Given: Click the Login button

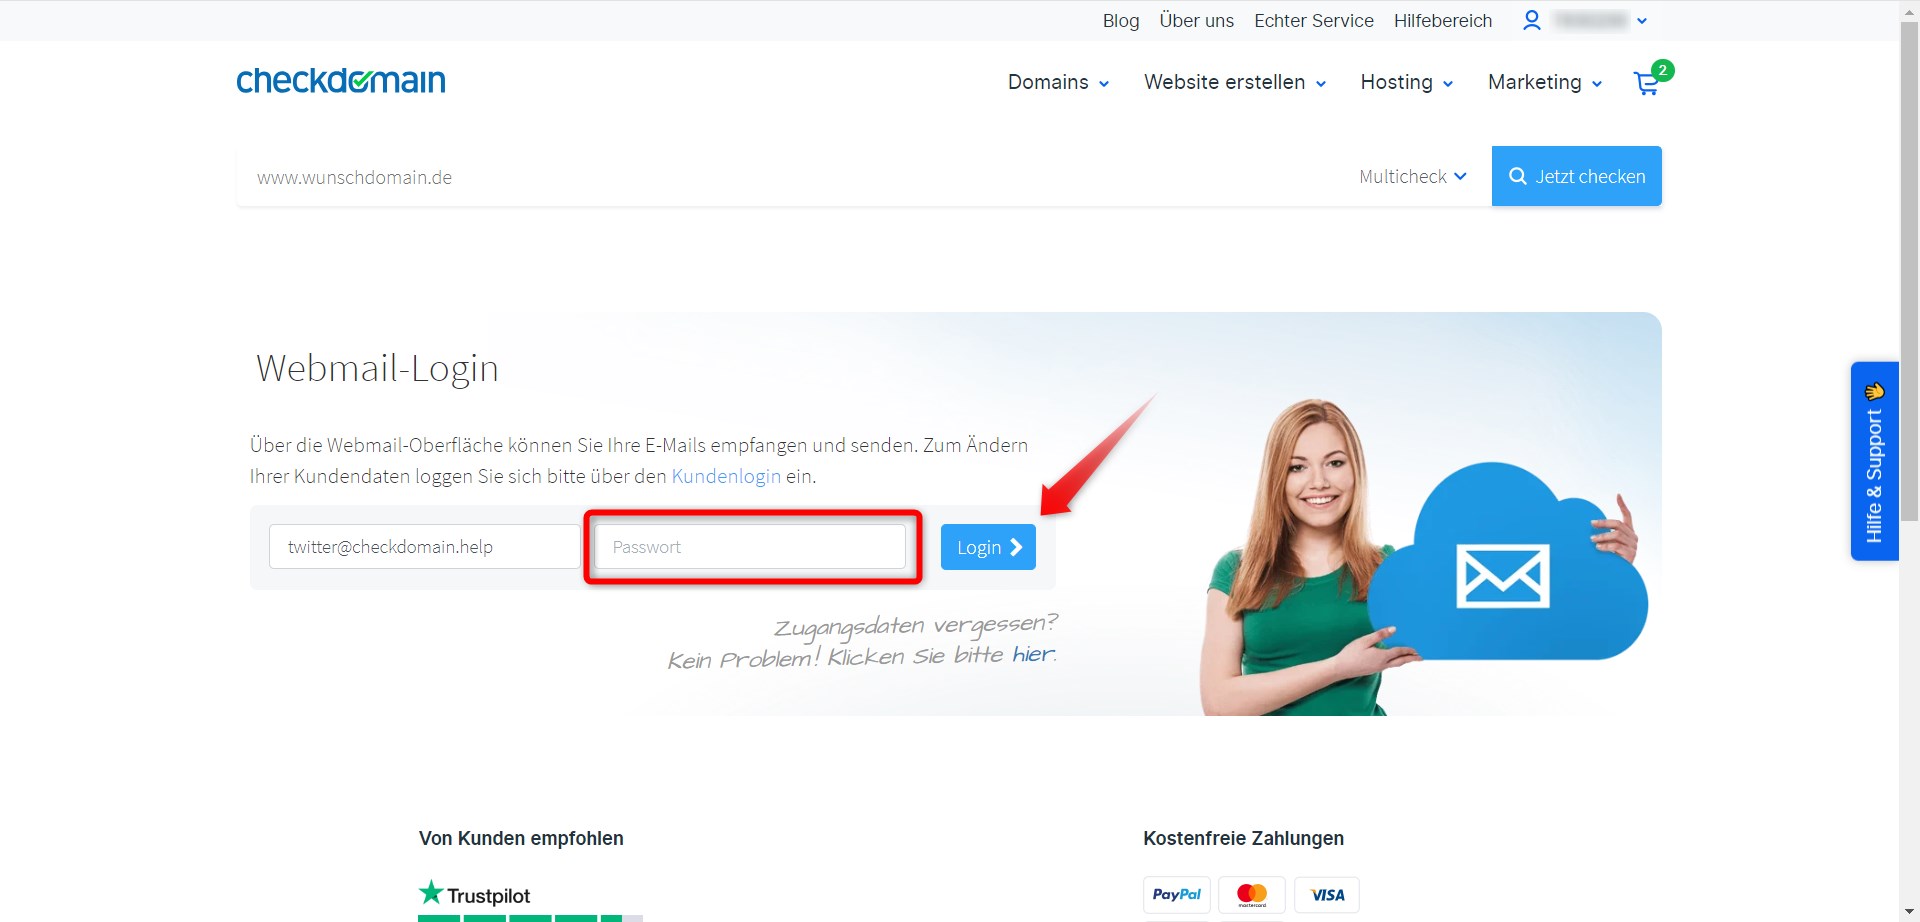Looking at the screenshot, I should (988, 547).
